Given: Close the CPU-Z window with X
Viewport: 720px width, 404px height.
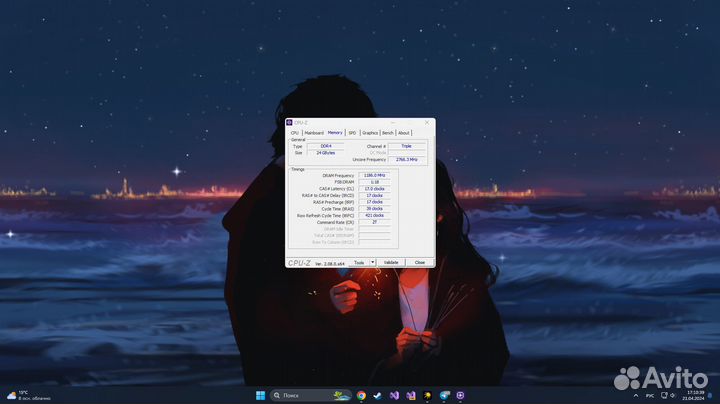Looking at the screenshot, I should 427,123.
